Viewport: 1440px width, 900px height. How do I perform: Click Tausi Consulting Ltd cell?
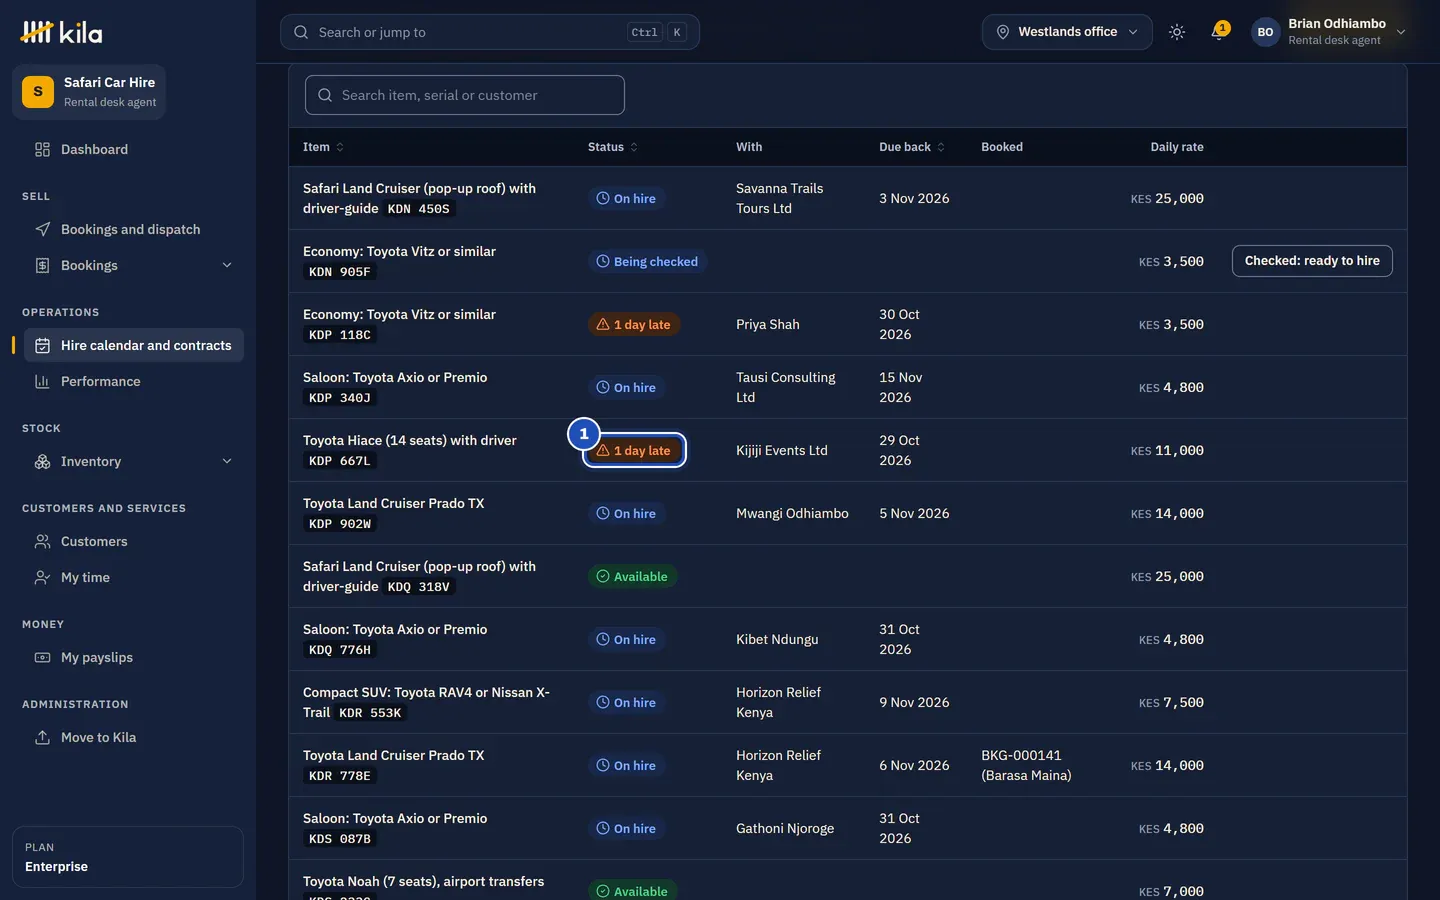pos(786,387)
